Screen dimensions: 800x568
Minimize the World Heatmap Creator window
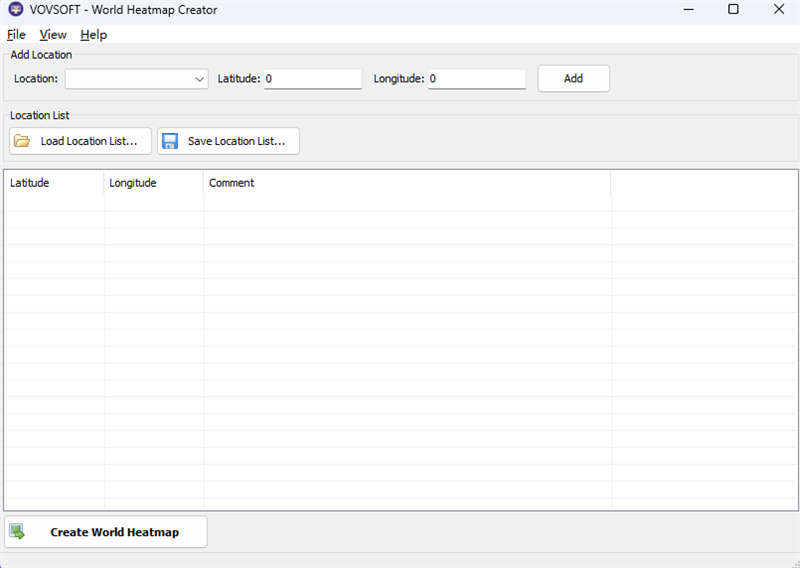(x=689, y=9)
